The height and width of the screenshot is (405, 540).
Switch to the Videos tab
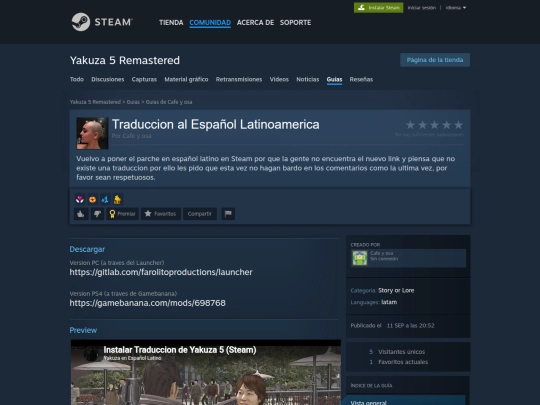279,80
